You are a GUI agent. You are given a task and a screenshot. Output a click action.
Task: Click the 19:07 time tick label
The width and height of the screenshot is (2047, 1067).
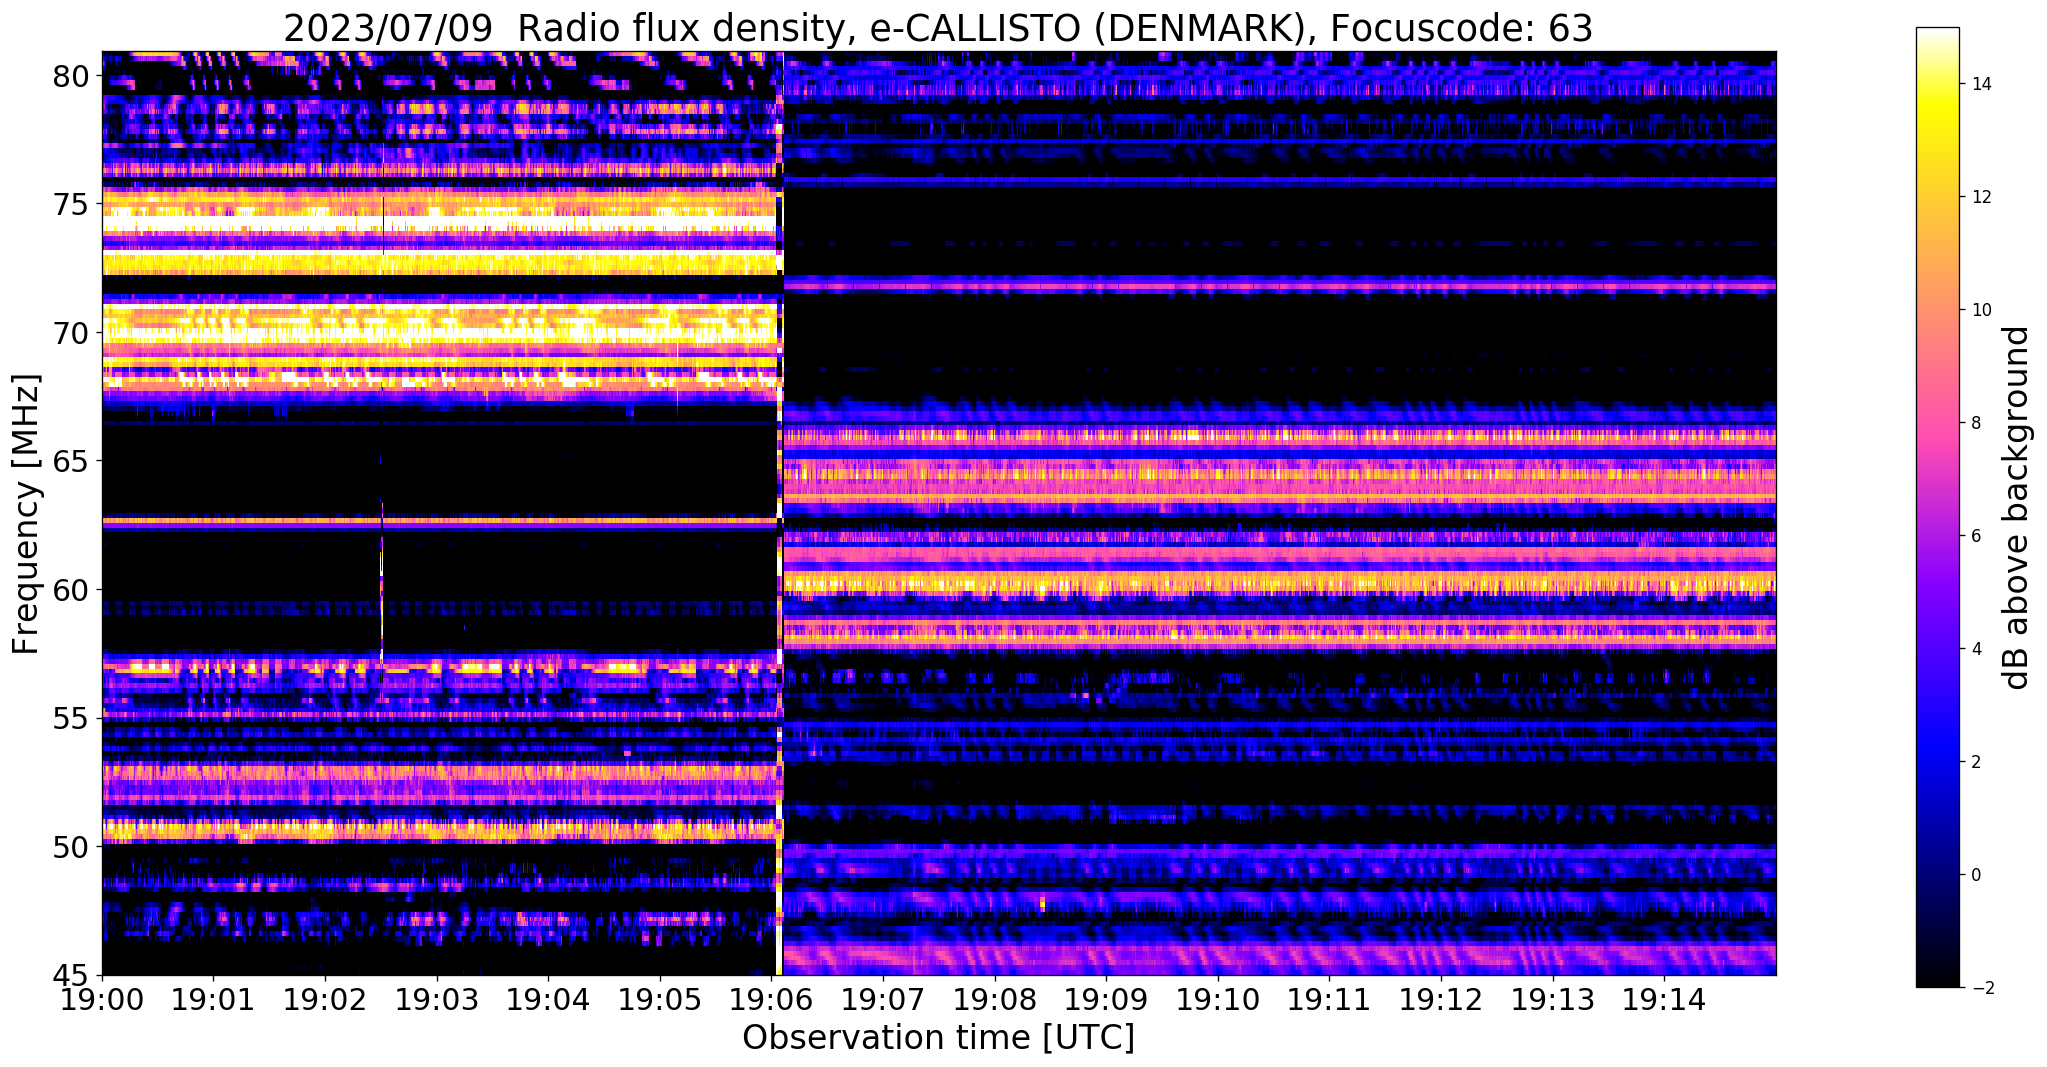883,999
